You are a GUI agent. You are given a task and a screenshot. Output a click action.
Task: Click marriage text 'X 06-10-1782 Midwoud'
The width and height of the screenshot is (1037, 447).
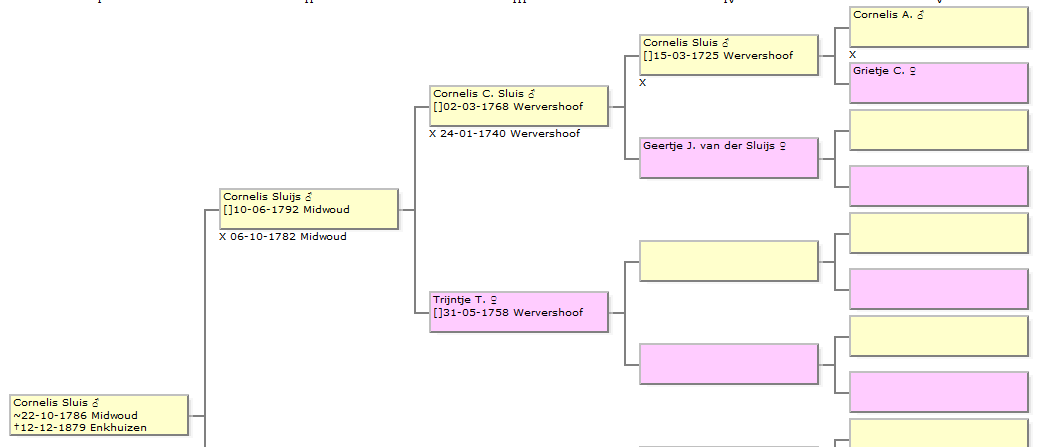point(283,237)
